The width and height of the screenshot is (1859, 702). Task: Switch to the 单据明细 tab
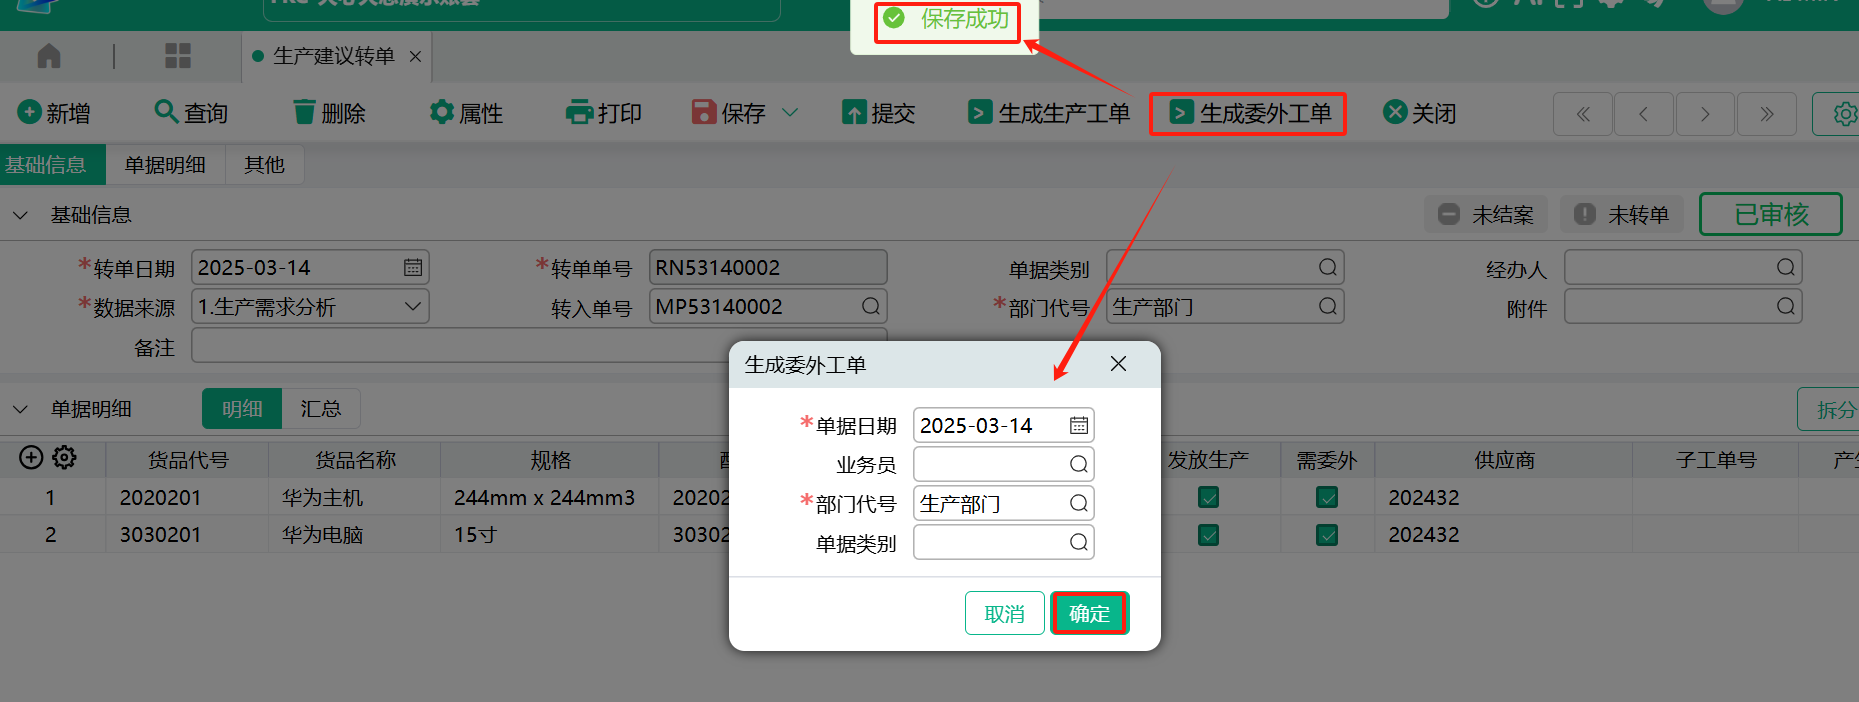coord(165,165)
